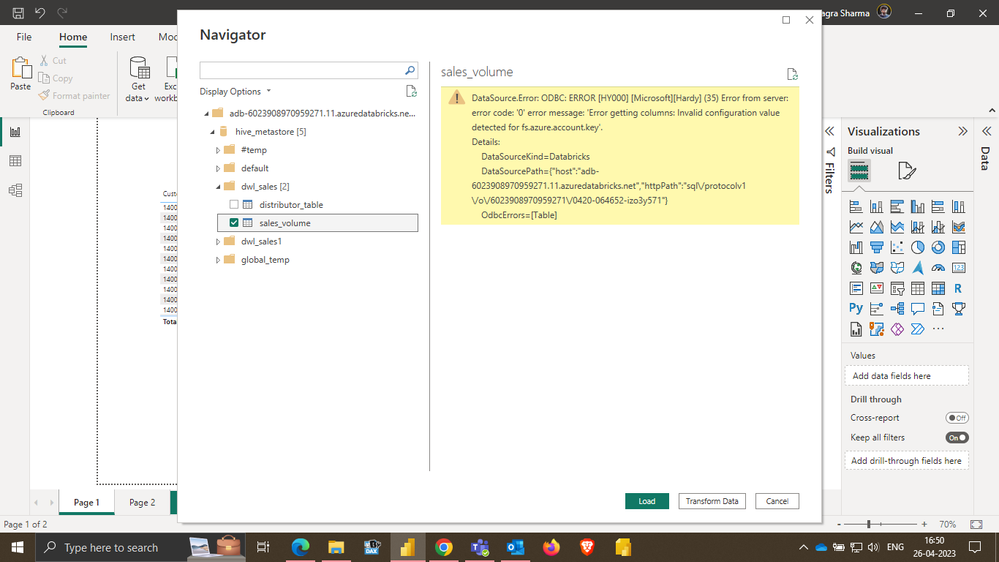Click the Transform Data button
This screenshot has height=562, width=999.
pos(711,501)
